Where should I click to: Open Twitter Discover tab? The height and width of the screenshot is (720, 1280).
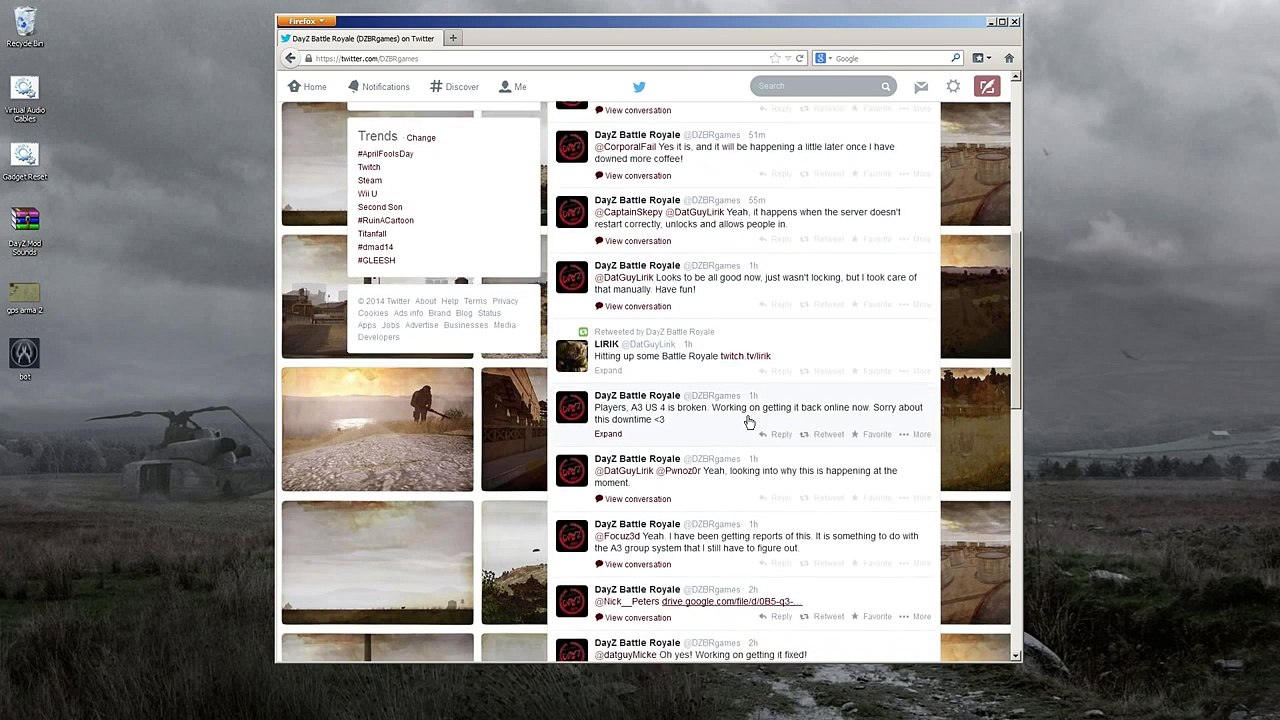pos(455,87)
